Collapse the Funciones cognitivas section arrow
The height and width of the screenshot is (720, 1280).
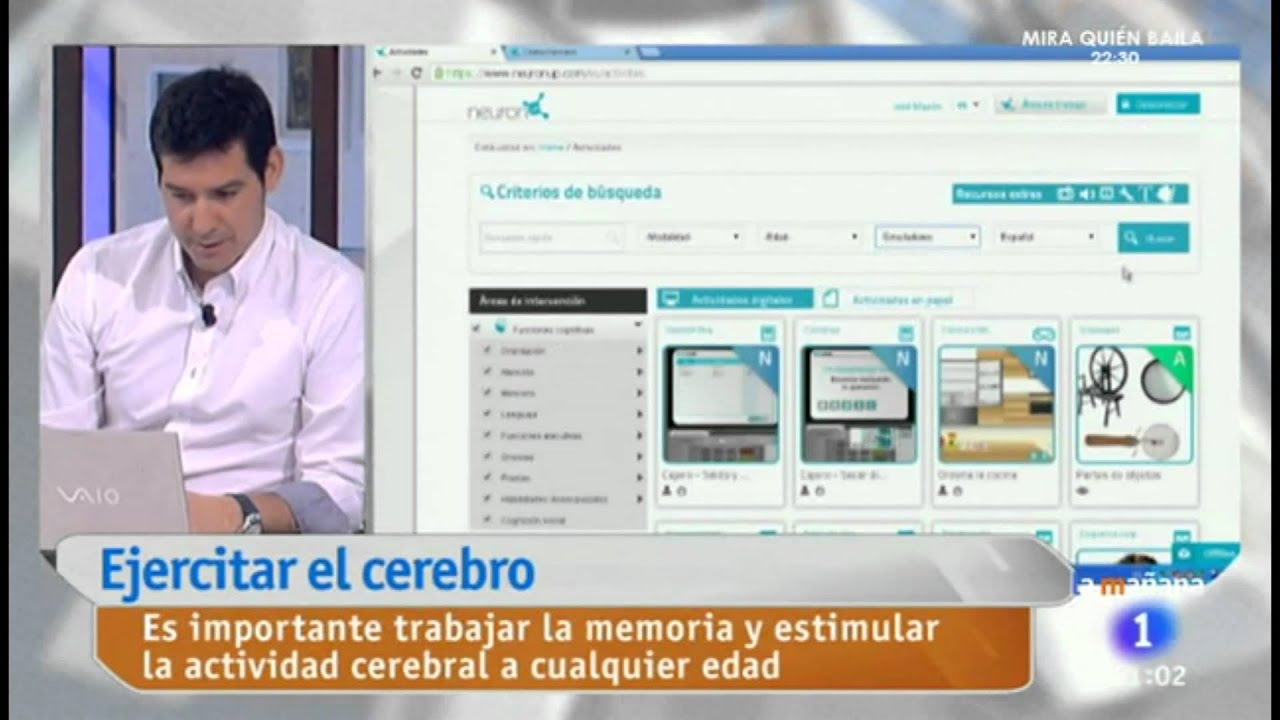click(637, 326)
